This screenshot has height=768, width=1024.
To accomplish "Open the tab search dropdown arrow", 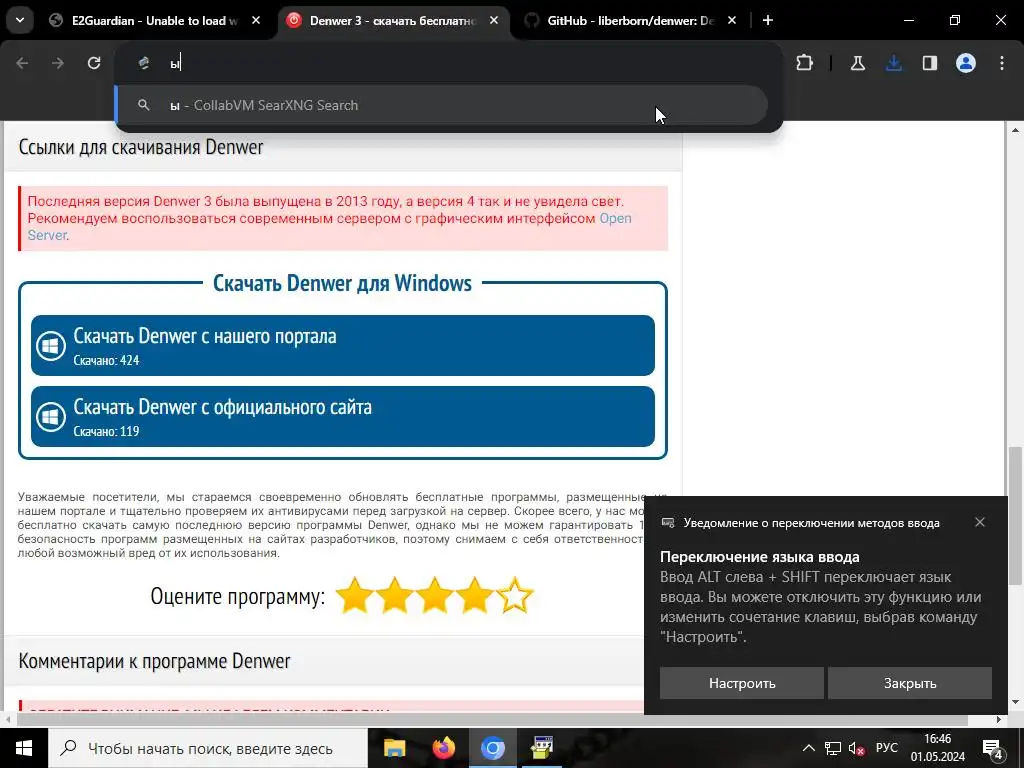I will click(20, 20).
